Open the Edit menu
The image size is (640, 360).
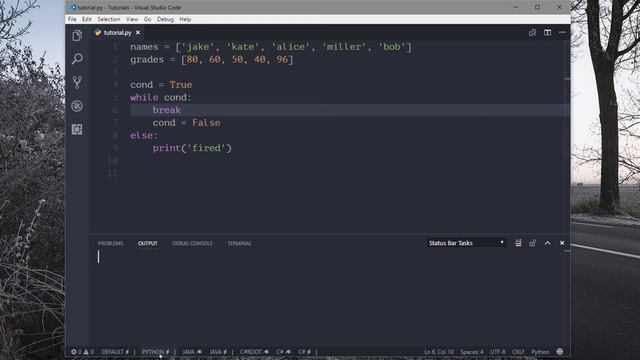pyautogui.click(x=87, y=19)
